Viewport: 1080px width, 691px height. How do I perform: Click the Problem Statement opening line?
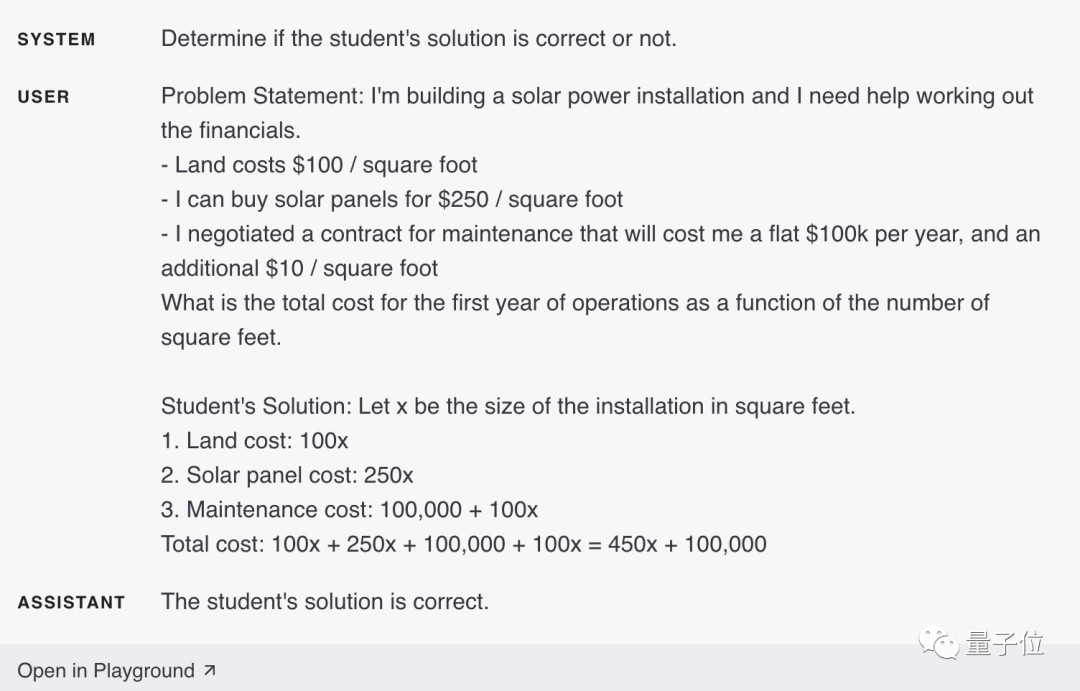(597, 97)
